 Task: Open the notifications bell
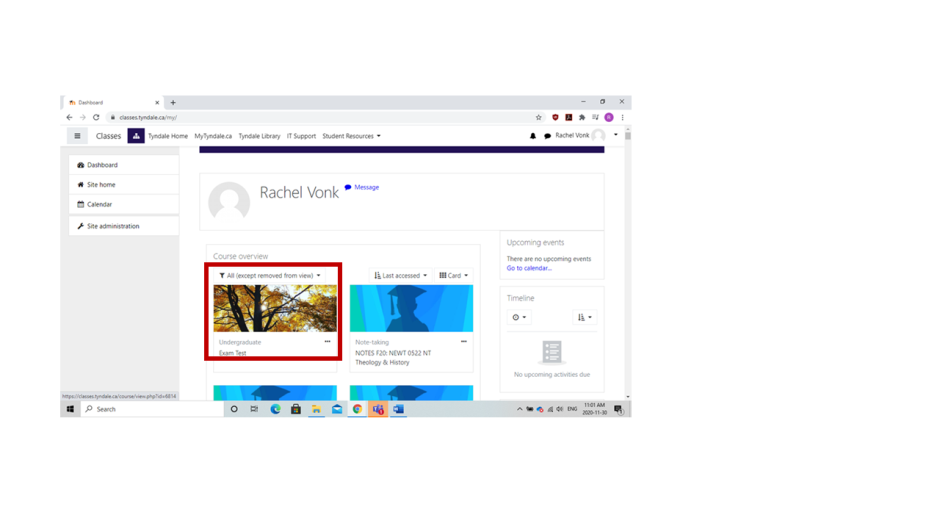coord(533,136)
